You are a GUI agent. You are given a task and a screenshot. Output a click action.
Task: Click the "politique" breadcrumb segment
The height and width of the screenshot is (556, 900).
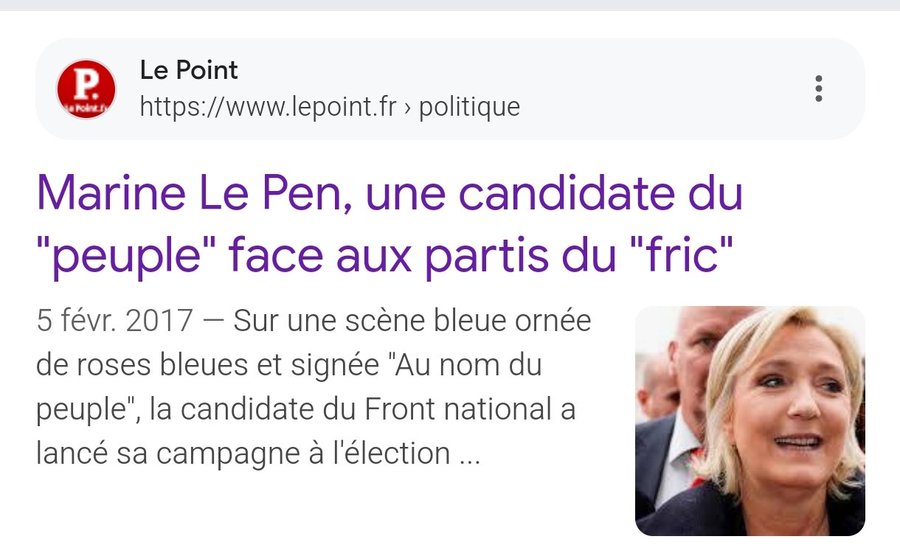469,106
